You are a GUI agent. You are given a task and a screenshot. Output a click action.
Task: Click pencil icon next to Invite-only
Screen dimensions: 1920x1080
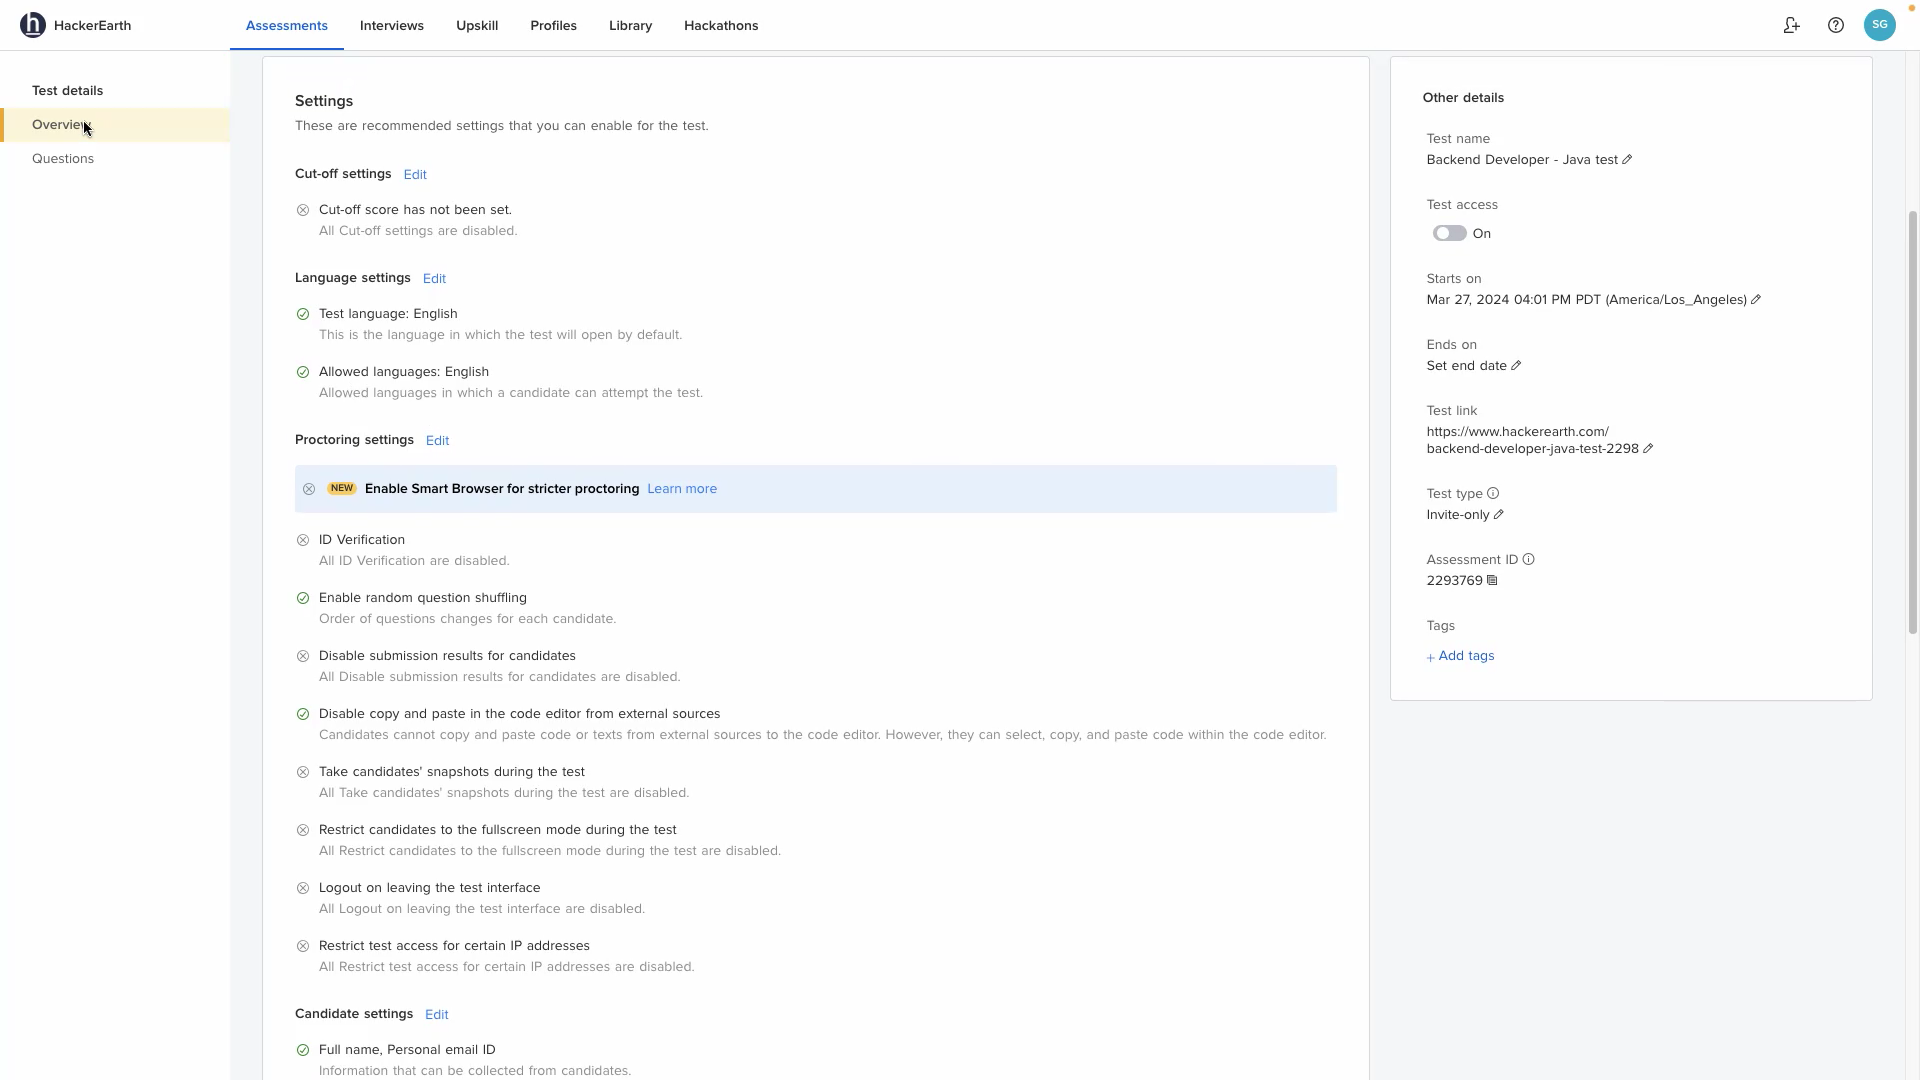click(1498, 515)
